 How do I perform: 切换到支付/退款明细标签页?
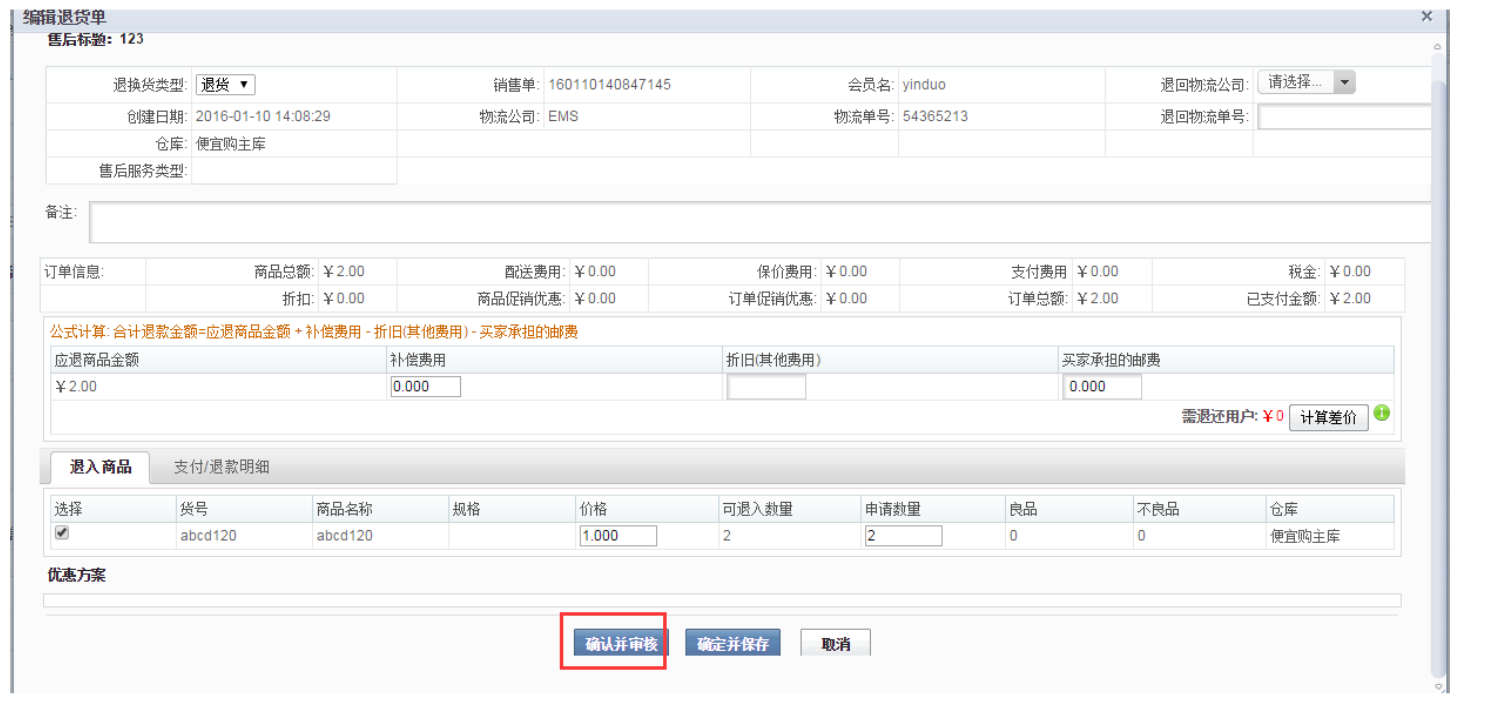click(x=224, y=465)
